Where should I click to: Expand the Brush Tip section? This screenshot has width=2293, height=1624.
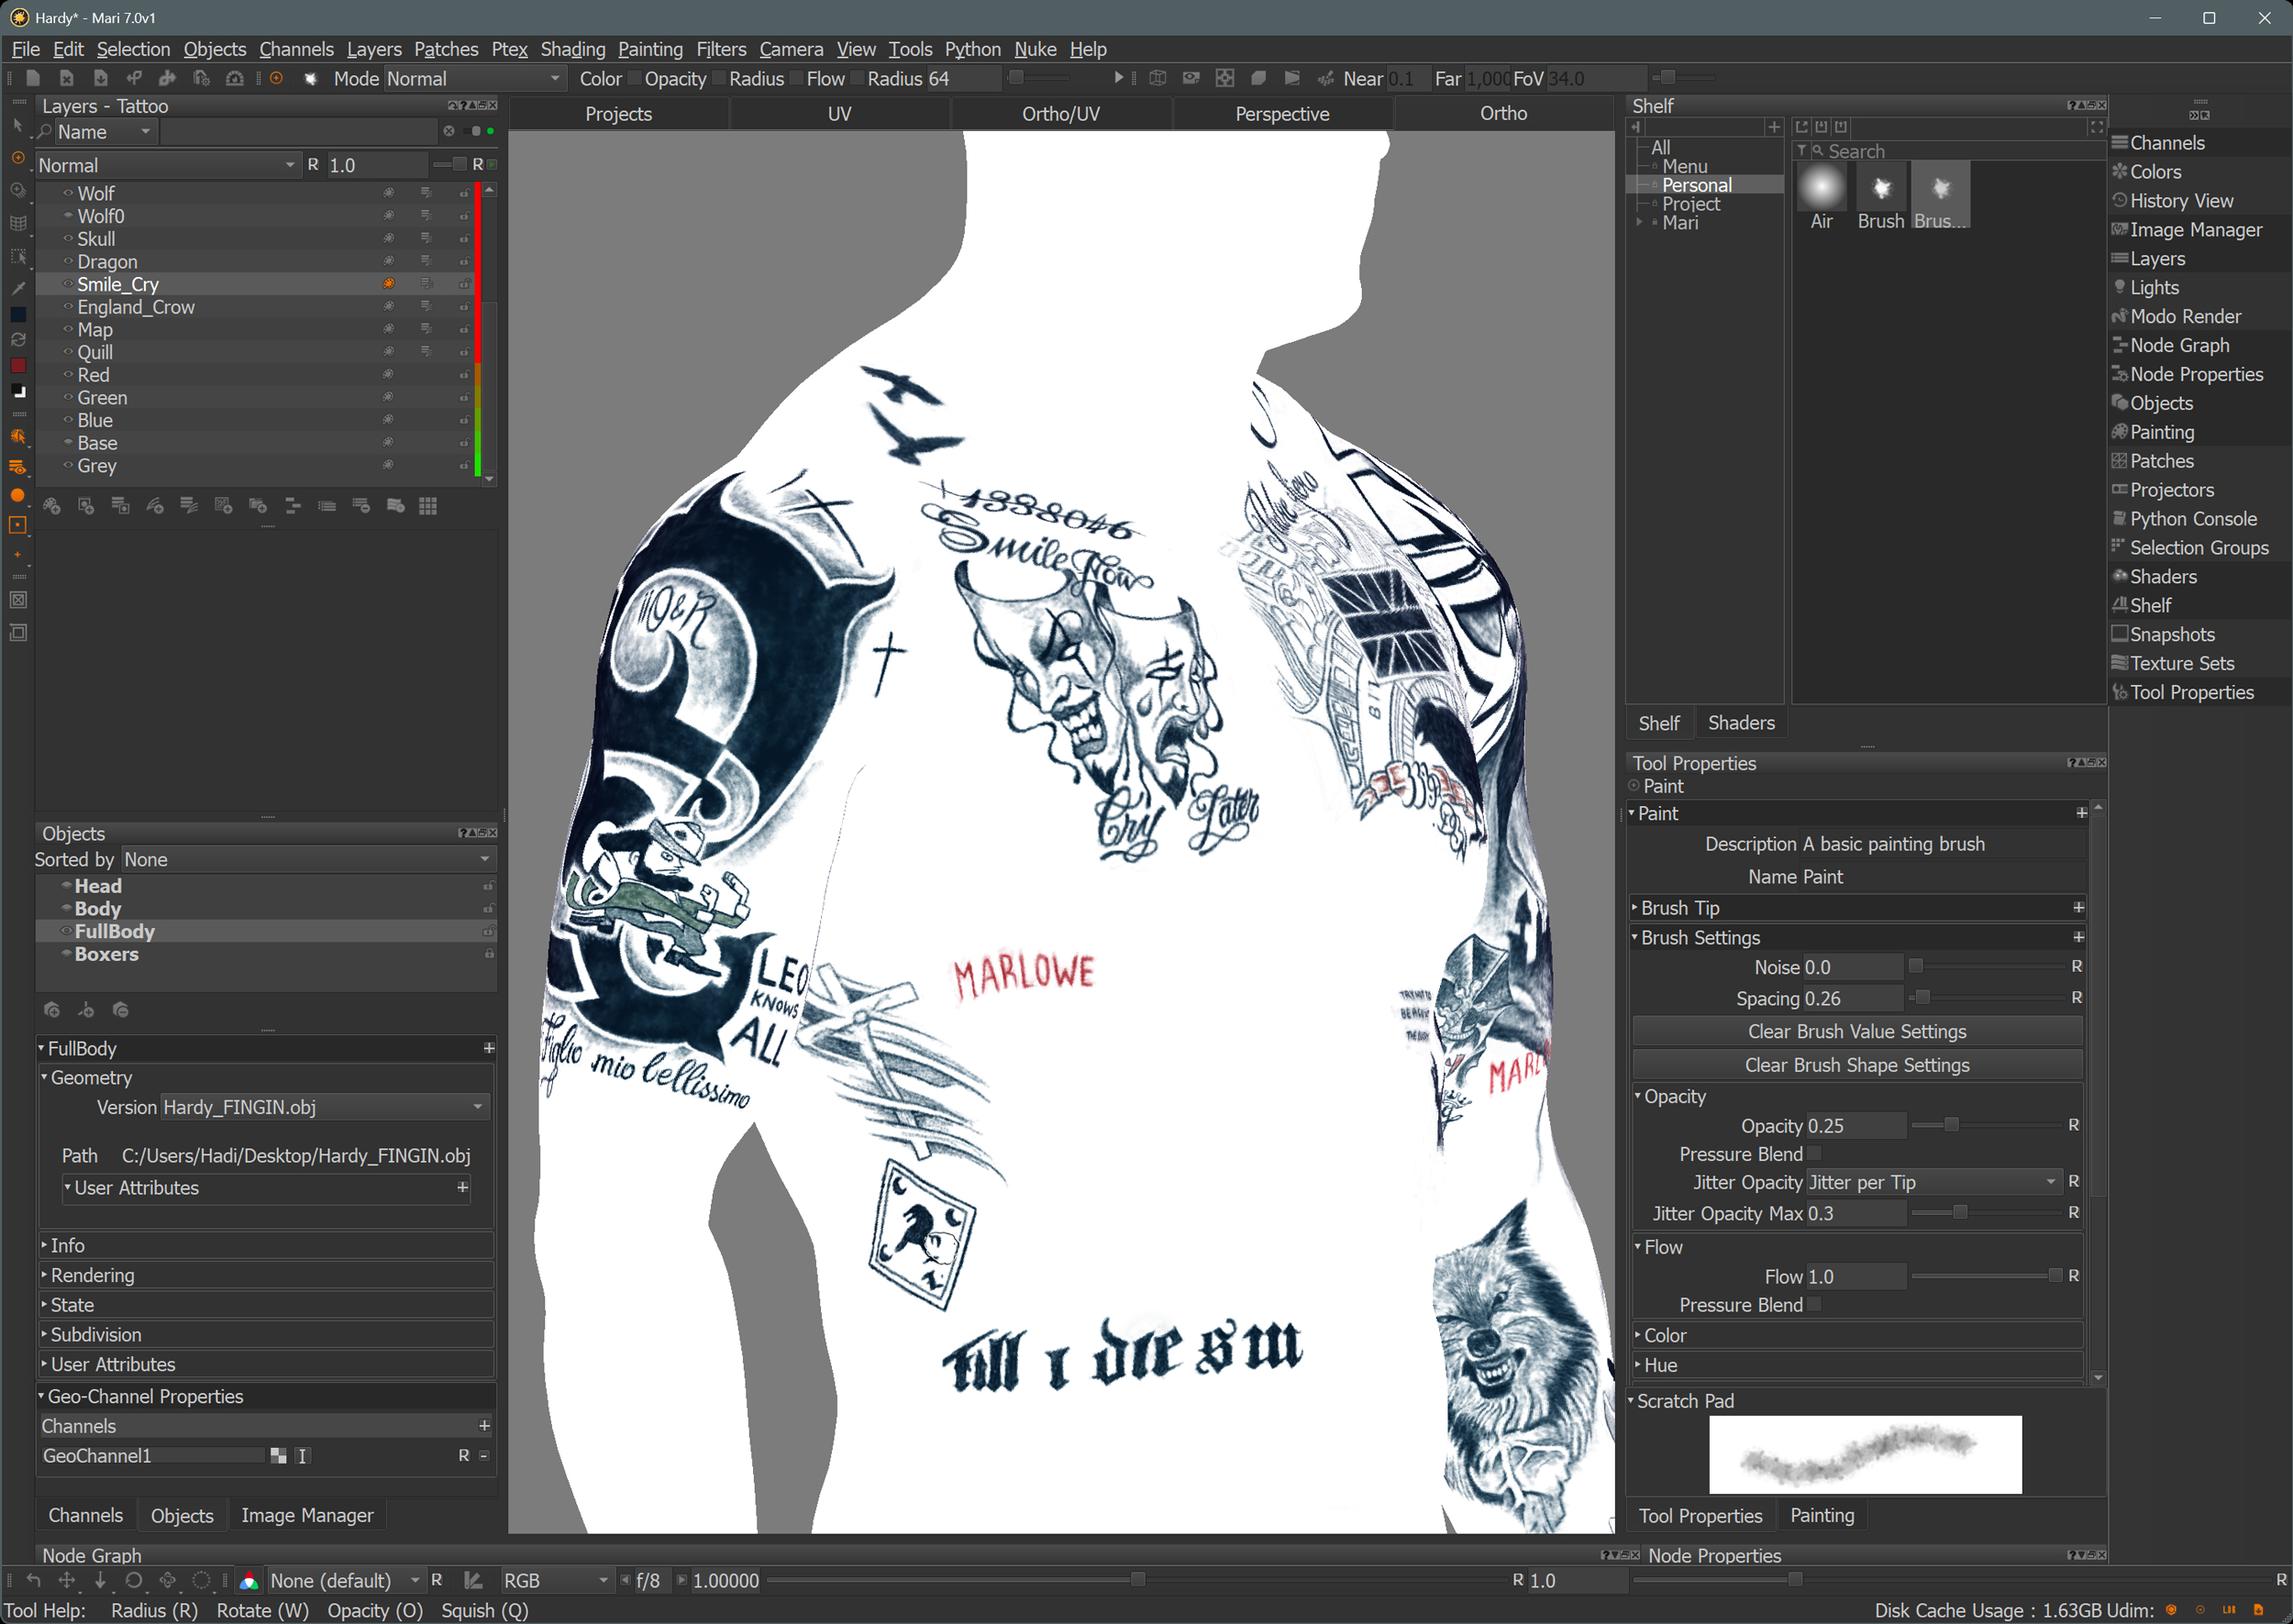click(x=1680, y=908)
